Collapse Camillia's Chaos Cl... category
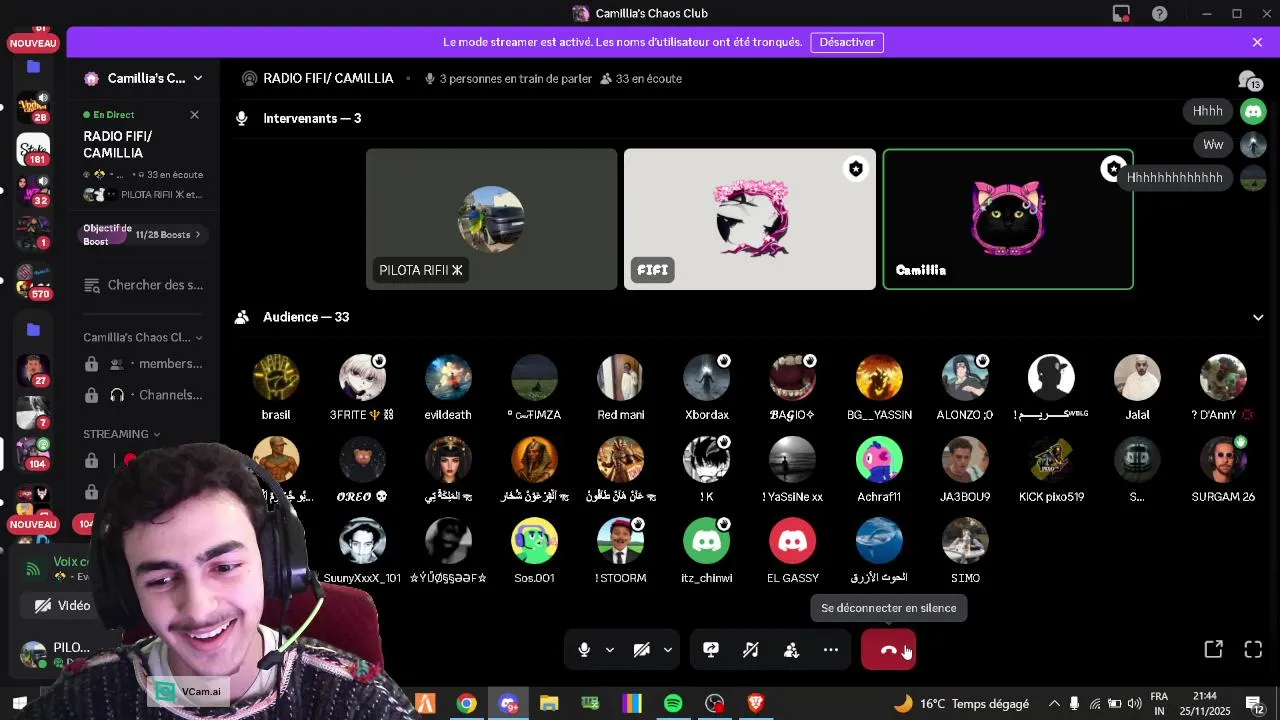1280x720 pixels. (143, 338)
